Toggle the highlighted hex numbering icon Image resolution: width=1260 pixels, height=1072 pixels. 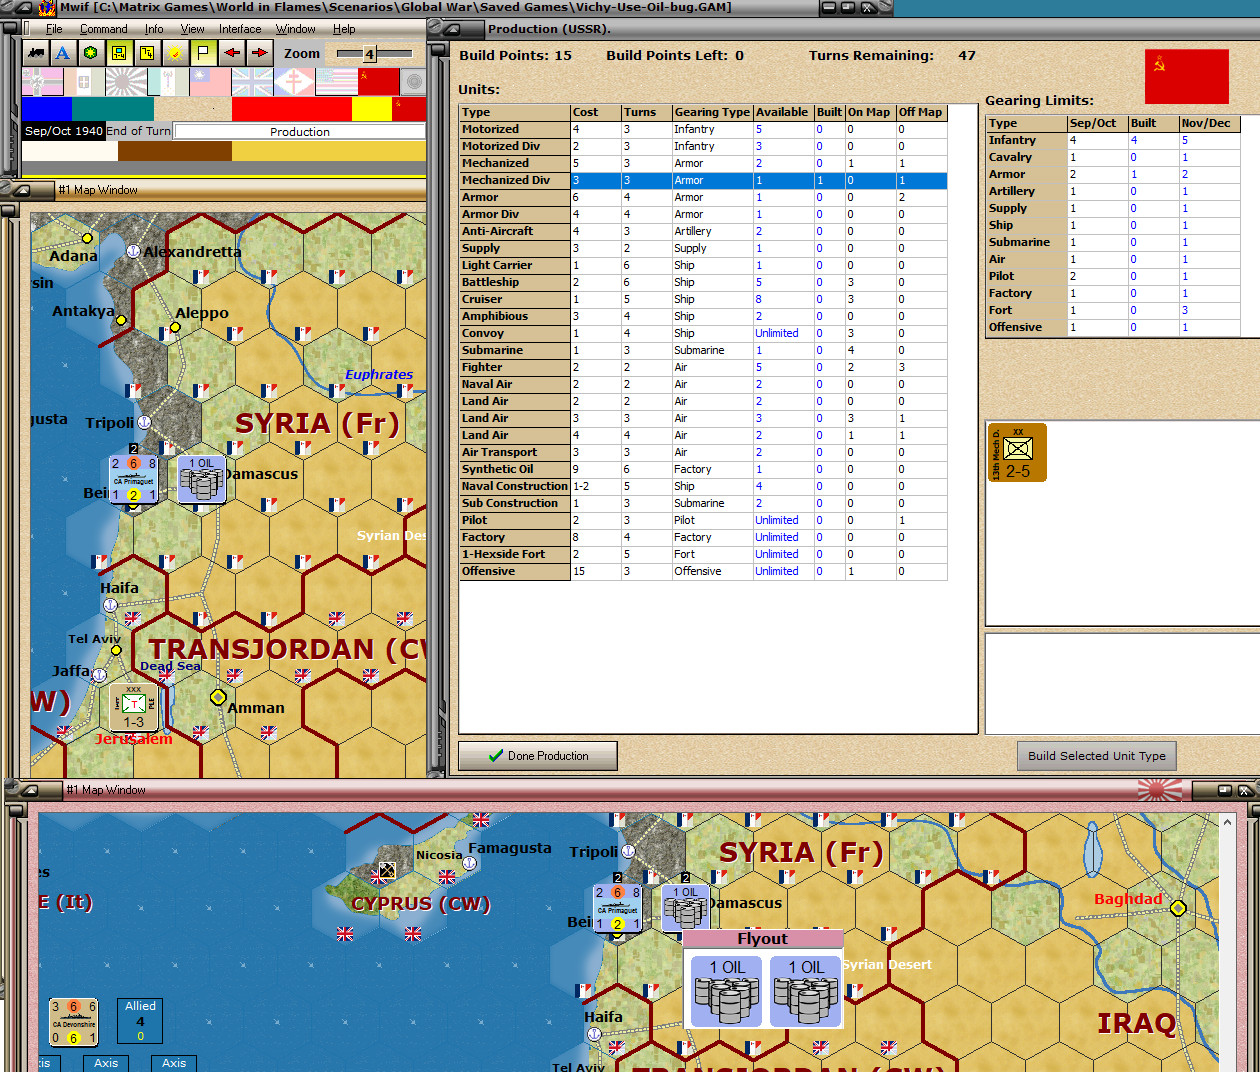[x=117, y=52]
